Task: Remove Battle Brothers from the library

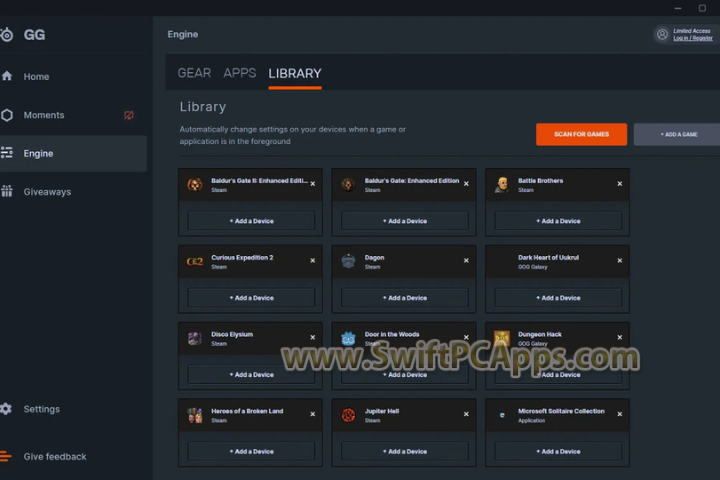Action: [x=619, y=184]
